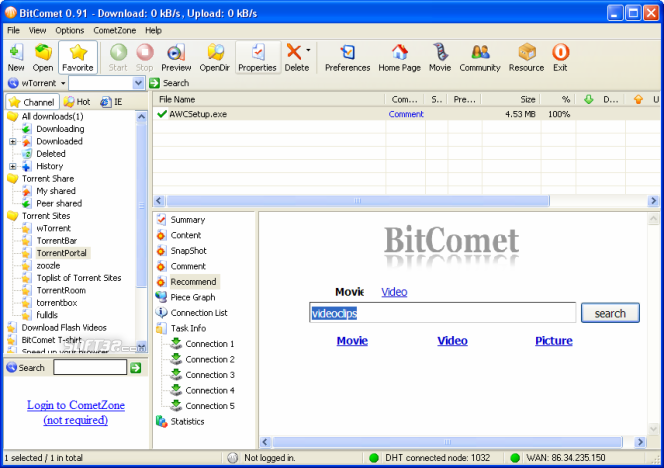Open the Options menu
Image resolution: width=664 pixels, height=468 pixels.
click(69, 30)
